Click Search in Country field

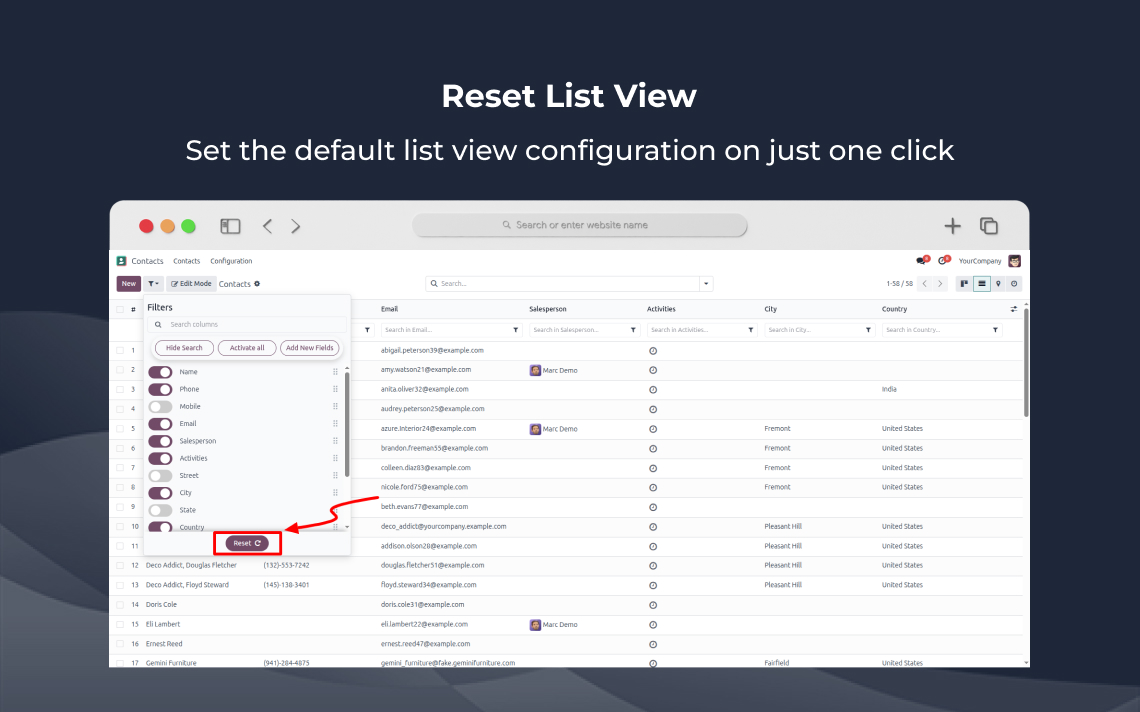[936, 330]
